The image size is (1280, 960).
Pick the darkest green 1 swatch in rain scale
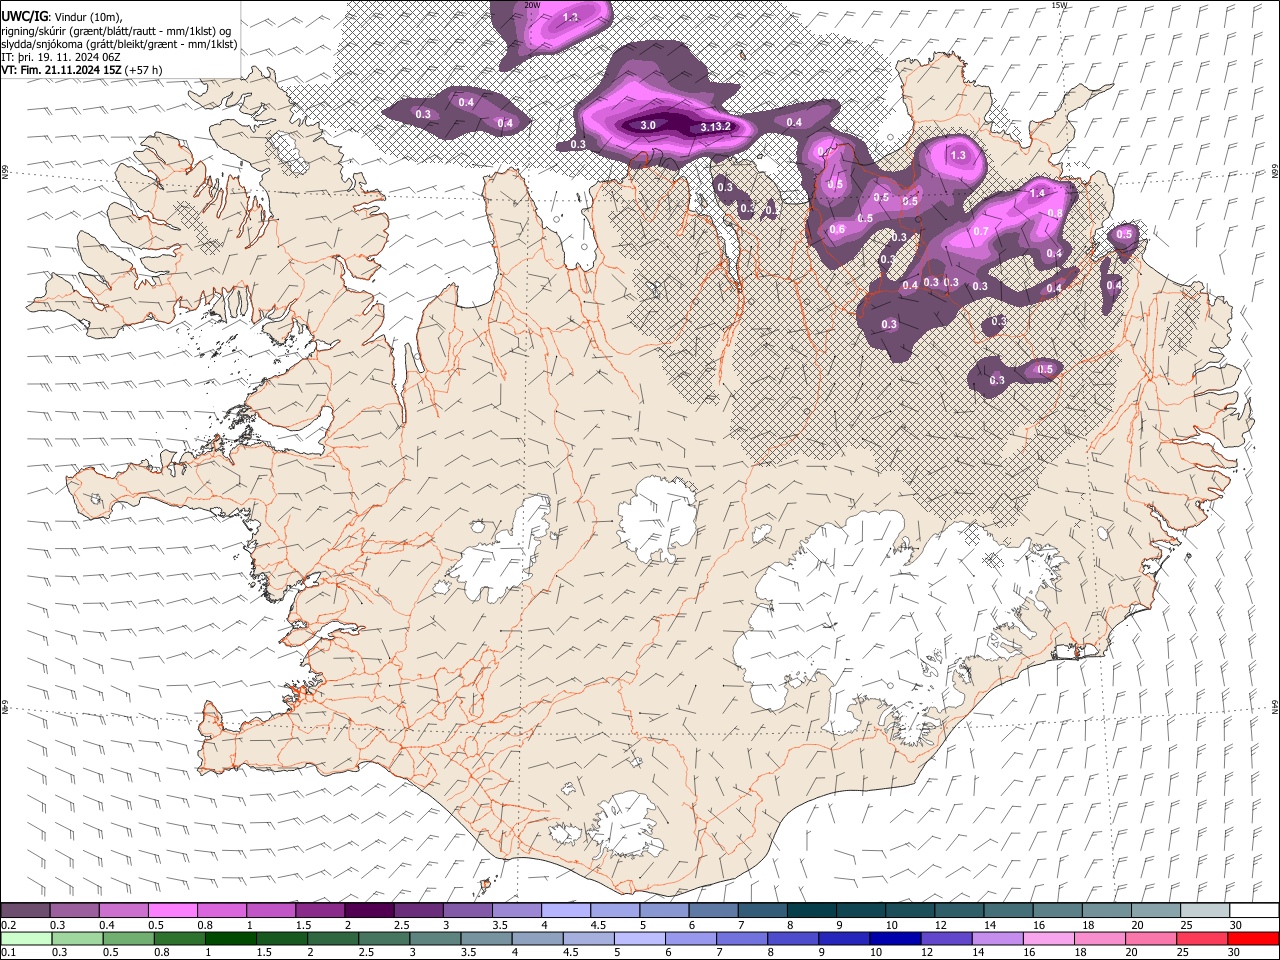point(231,939)
